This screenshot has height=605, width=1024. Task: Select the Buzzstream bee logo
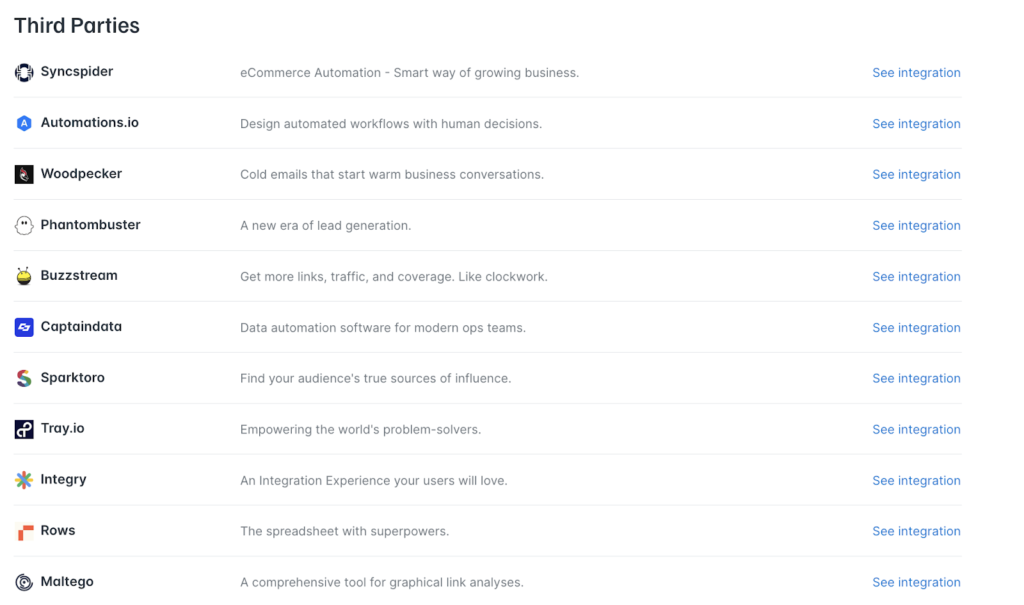click(22, 276)
